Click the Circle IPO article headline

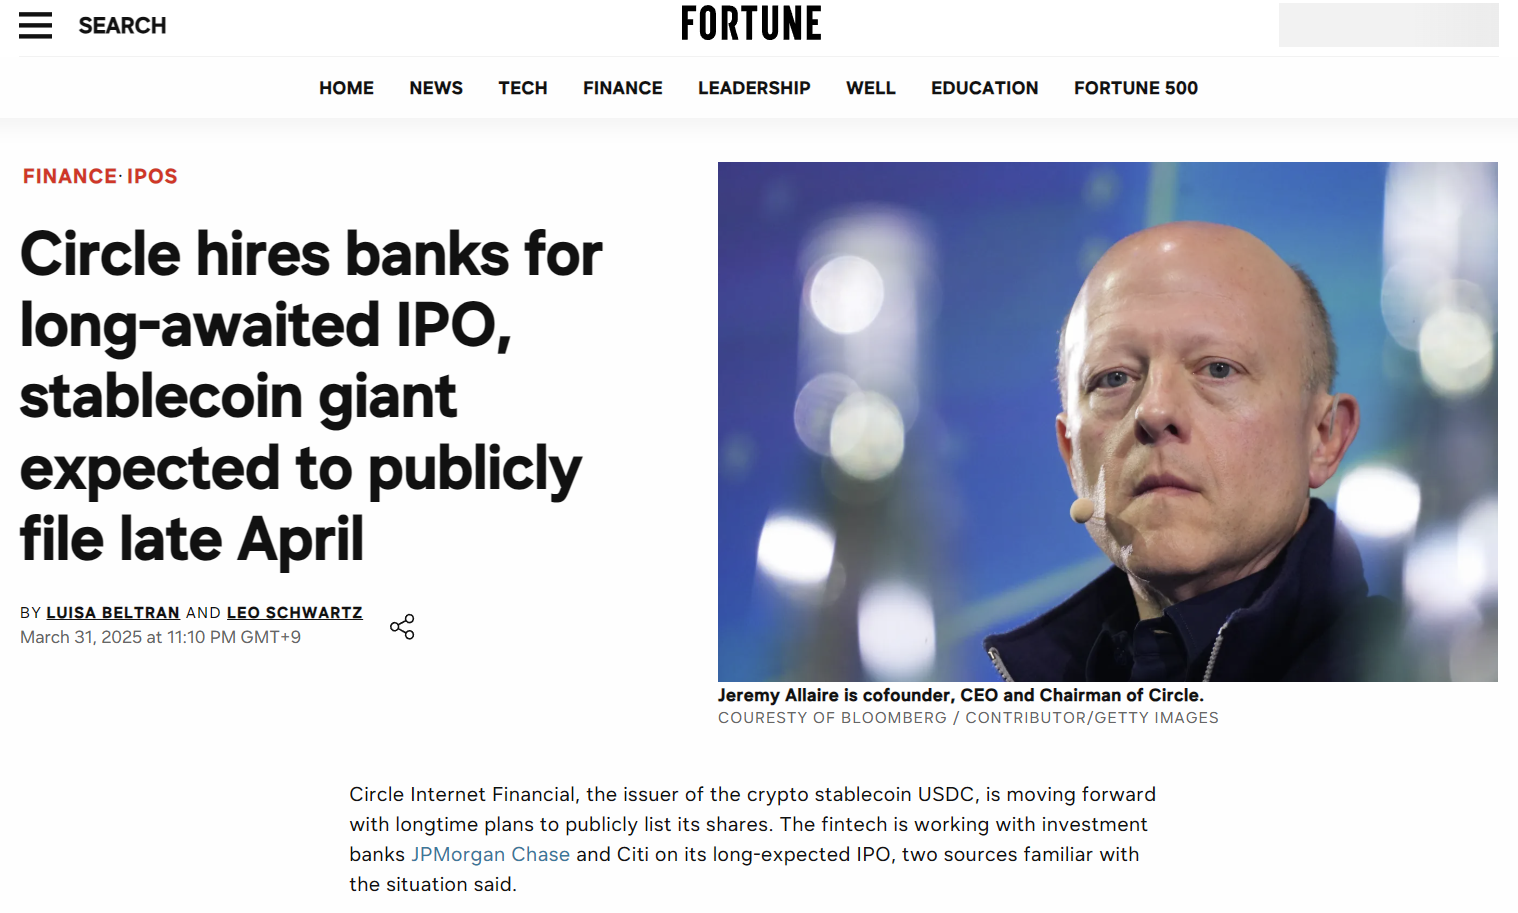[x=310, y=396]
